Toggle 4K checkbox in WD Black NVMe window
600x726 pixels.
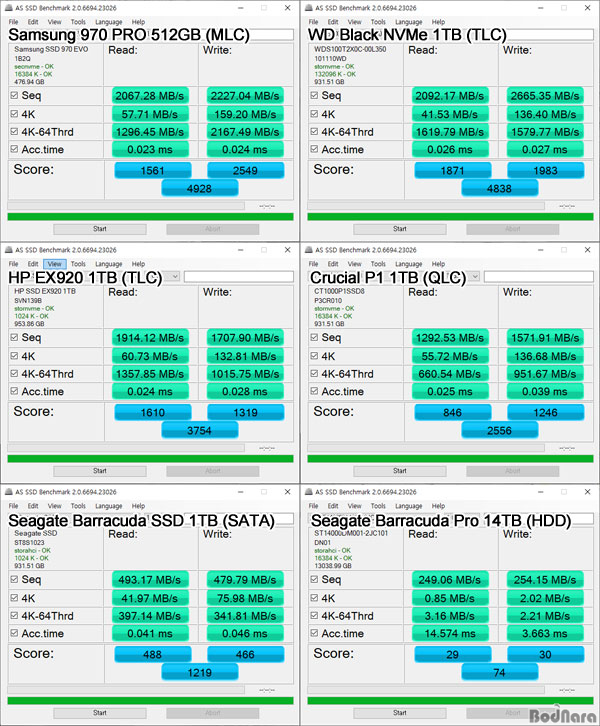click(x=314, y=114)
